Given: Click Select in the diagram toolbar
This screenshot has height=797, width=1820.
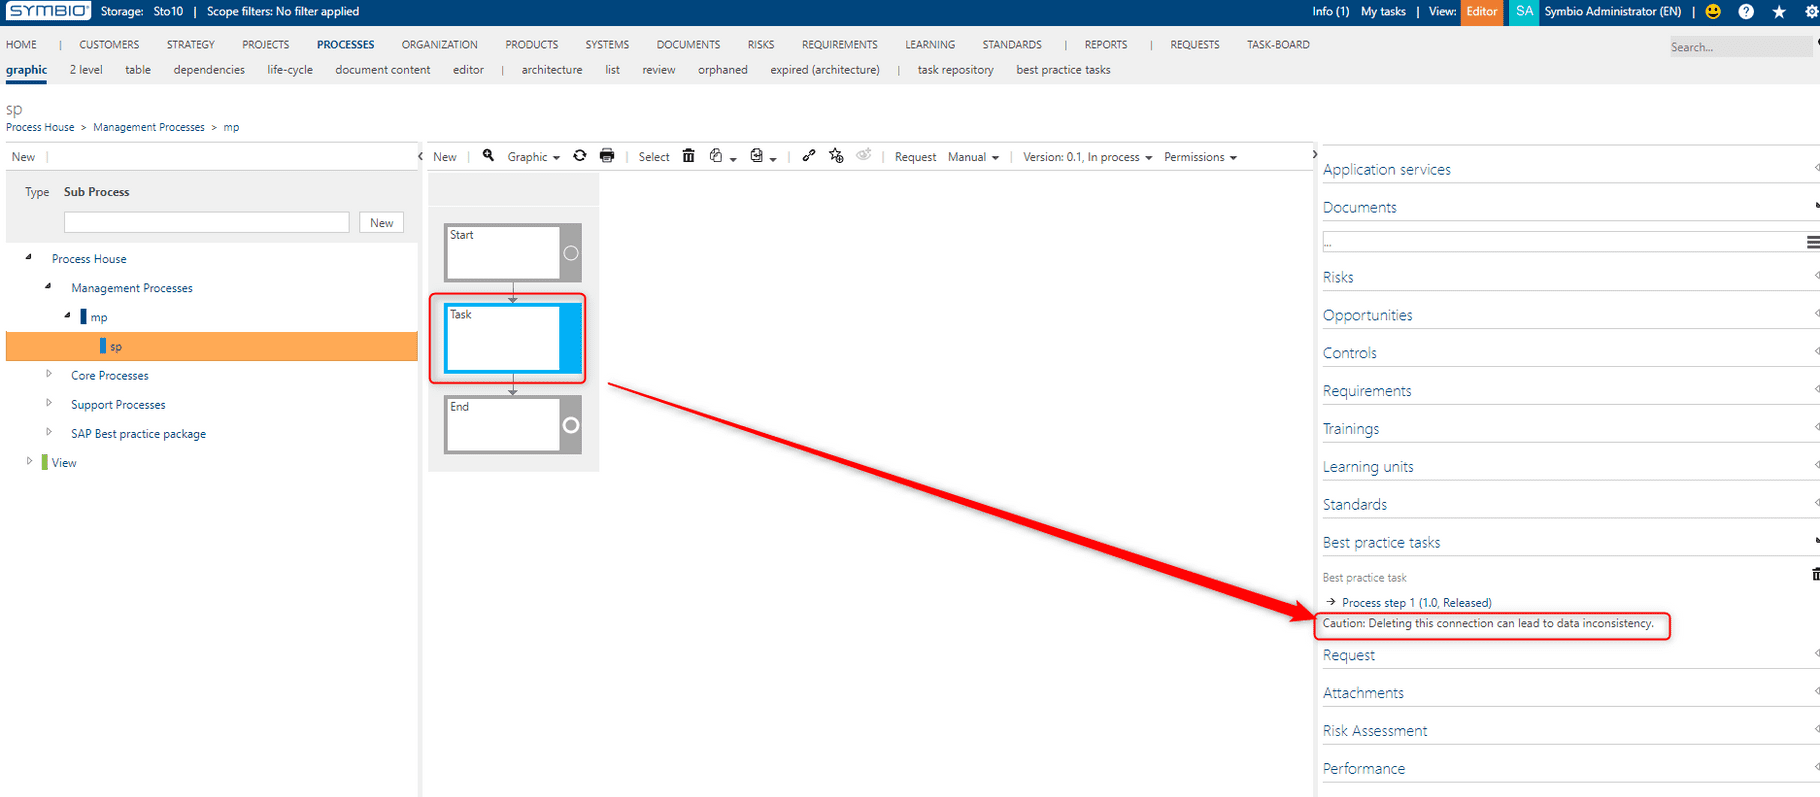Looking at the screenshot, I should point(654,157).
